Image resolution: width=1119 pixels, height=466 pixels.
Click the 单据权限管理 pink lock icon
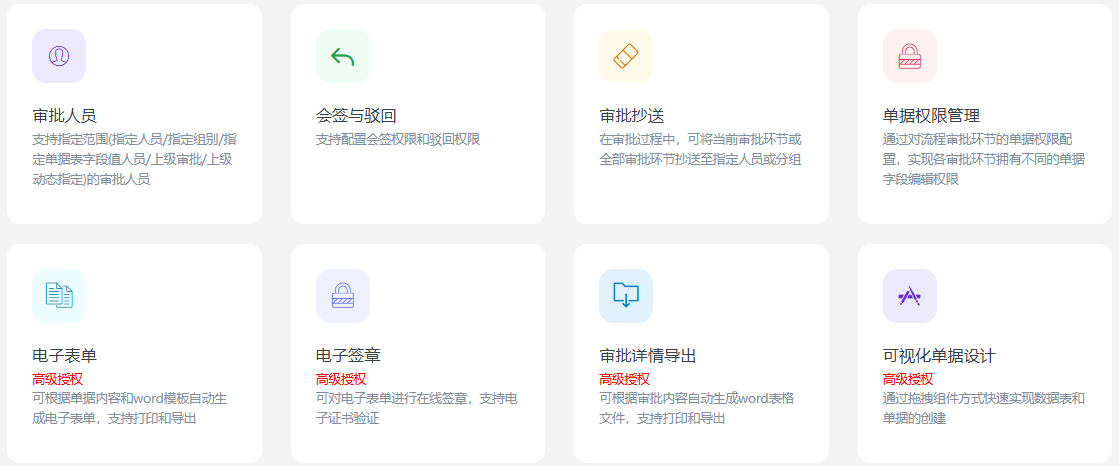pos(910,56)
